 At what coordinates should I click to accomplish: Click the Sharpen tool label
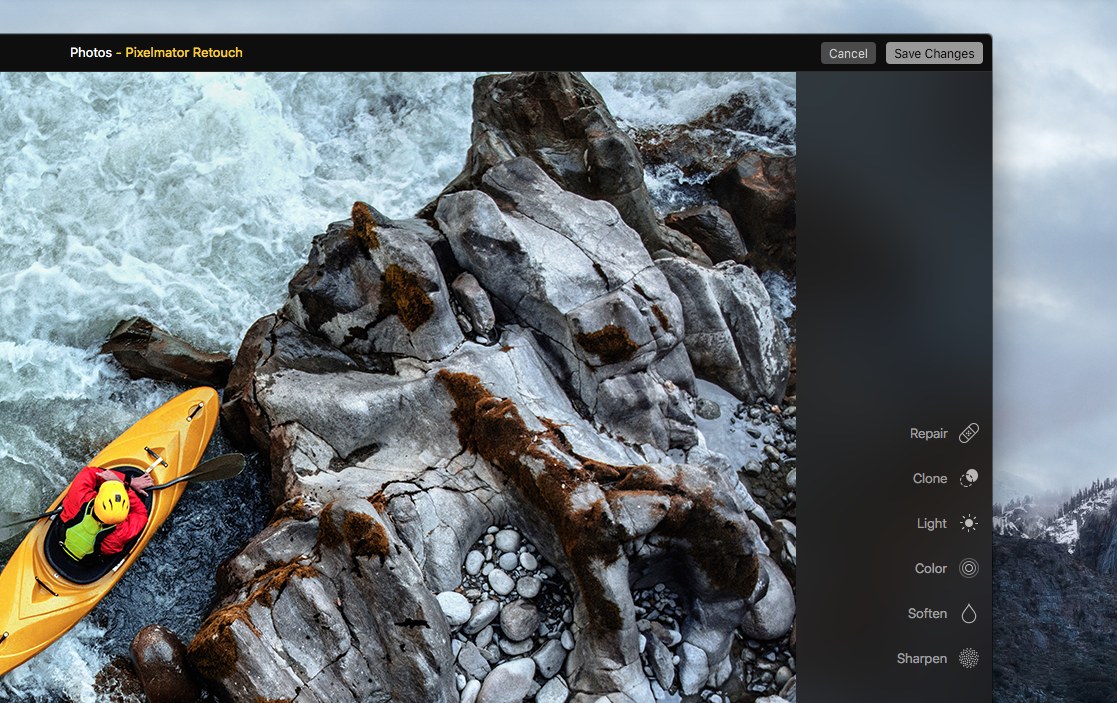(x=922, y=659)
